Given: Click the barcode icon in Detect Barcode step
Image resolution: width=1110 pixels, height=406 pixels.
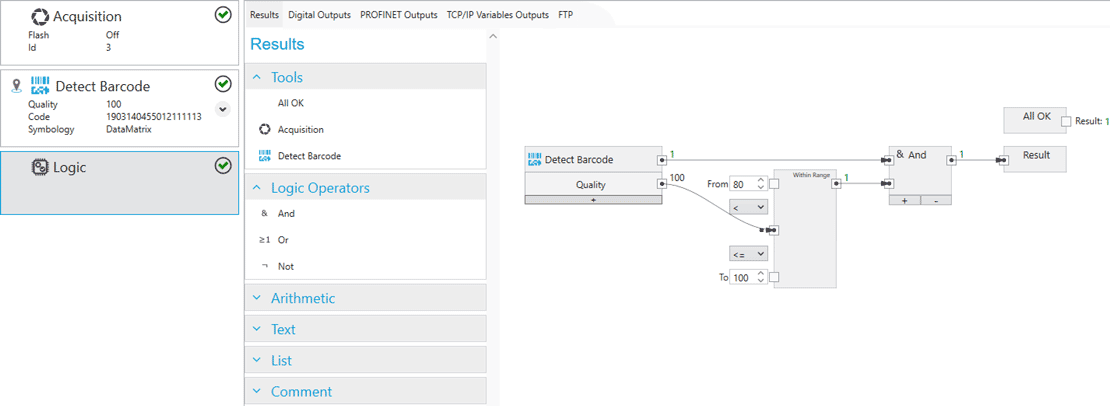Looking at the screenshot, I should point(40,86).
